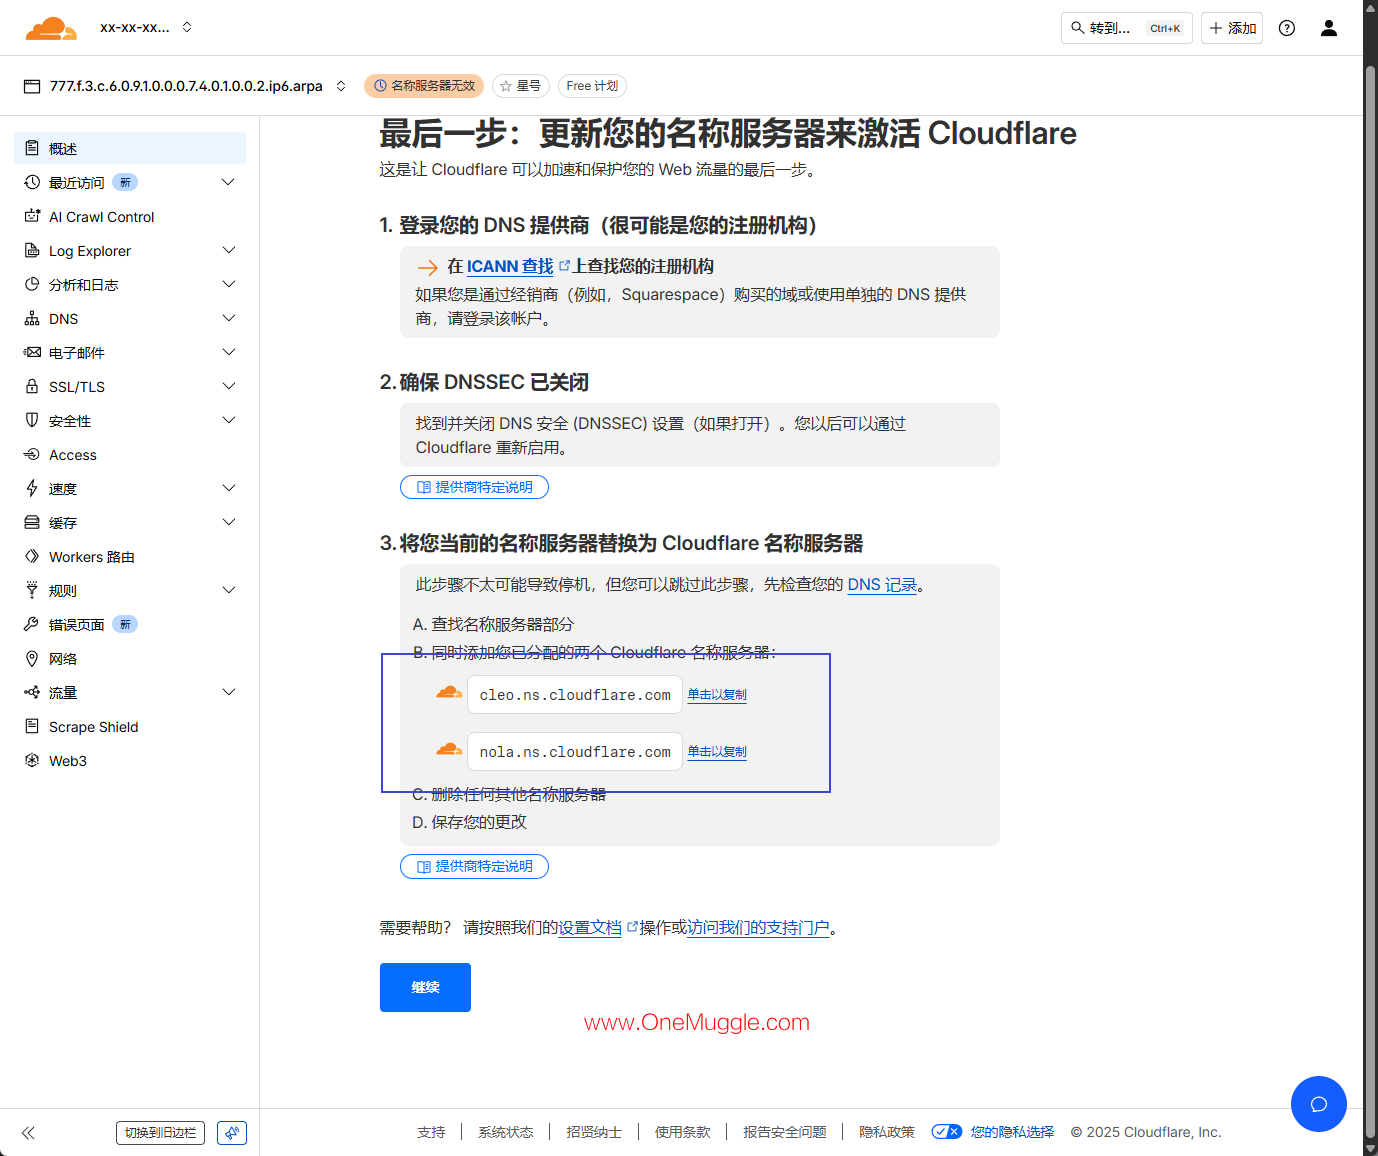Click the 星号 star button

tap(521, 86)
